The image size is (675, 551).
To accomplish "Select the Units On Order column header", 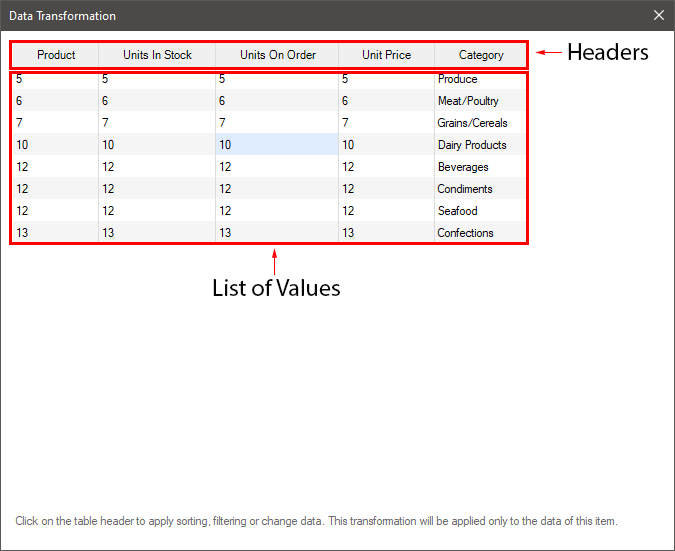I will [277, 55].
